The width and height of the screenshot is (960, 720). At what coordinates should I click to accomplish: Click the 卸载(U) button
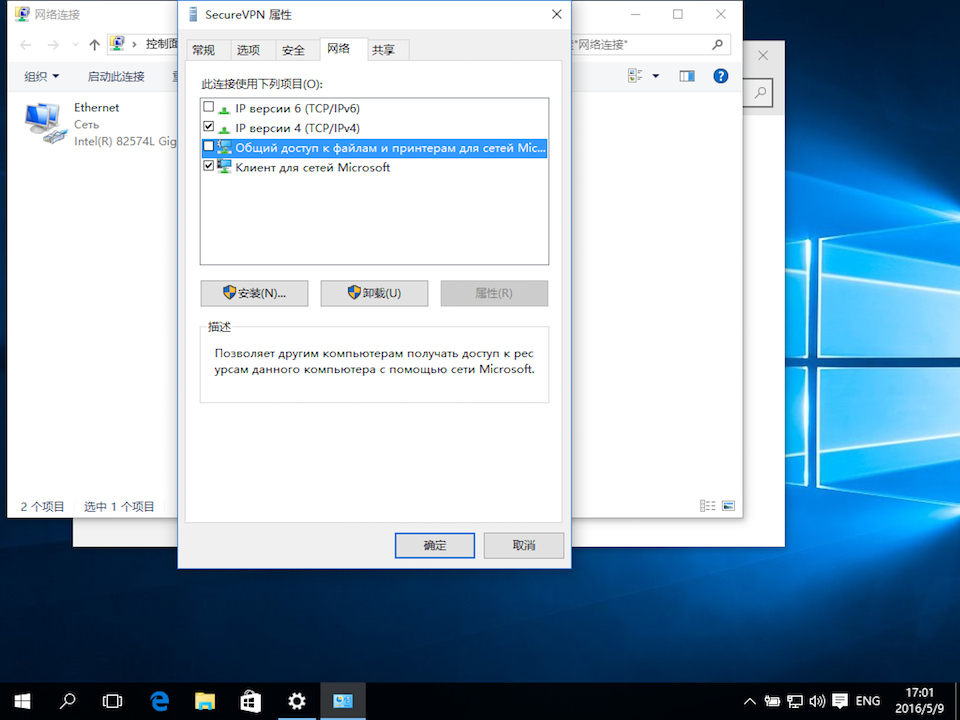point(374,293)
